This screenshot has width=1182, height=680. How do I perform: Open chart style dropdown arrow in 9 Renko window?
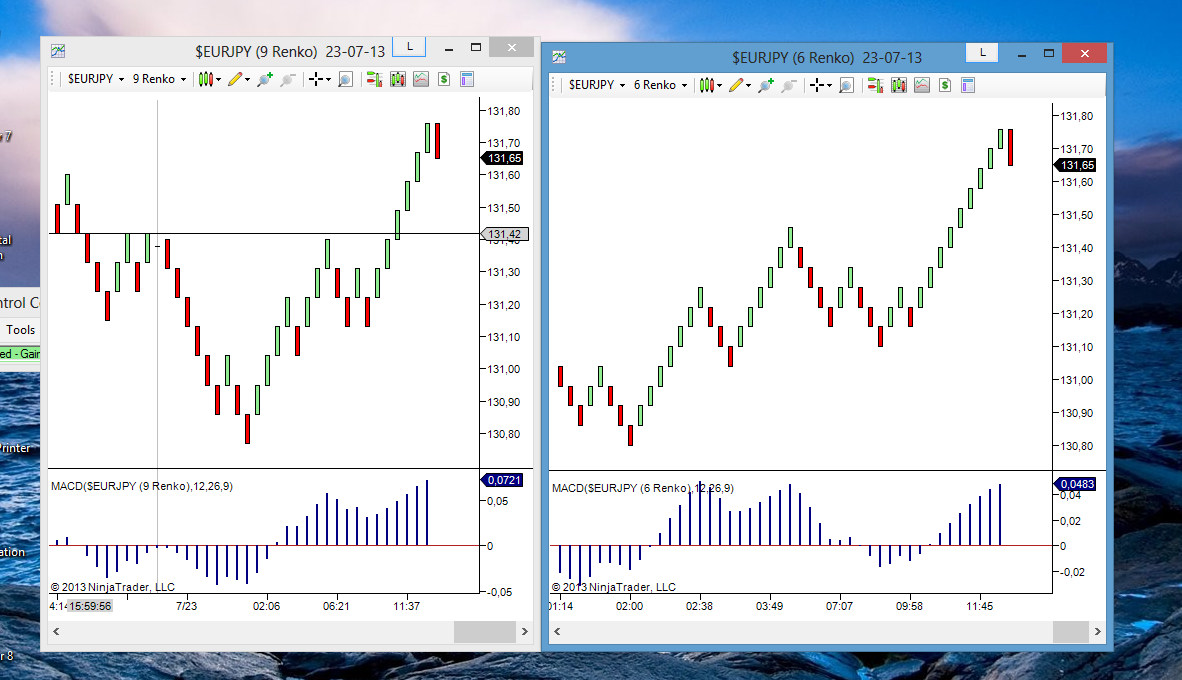[x=219, y=79]
